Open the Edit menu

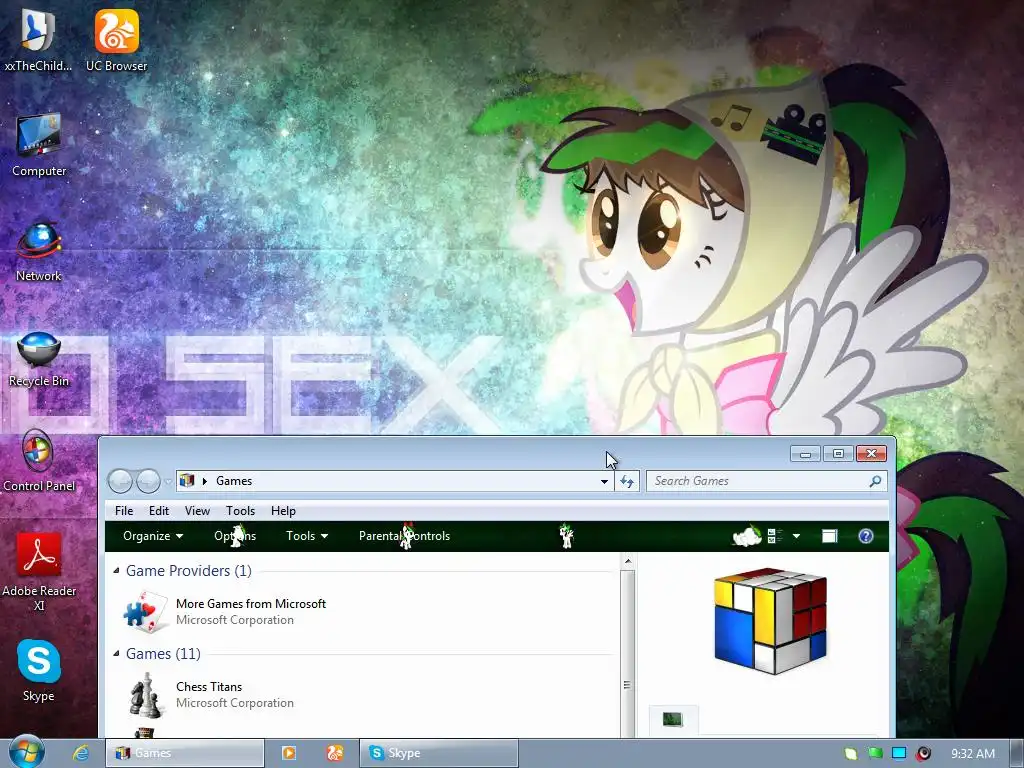coord(159,511)
